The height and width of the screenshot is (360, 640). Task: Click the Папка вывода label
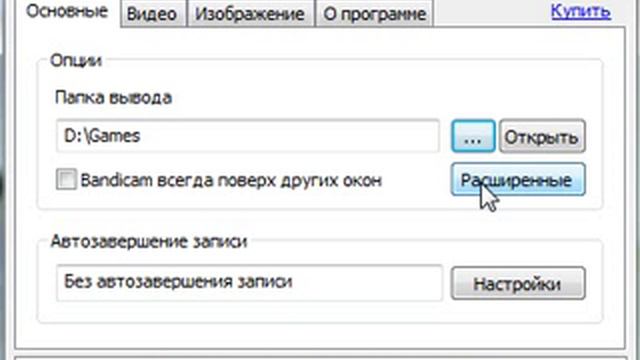click(x=113, y=98)
